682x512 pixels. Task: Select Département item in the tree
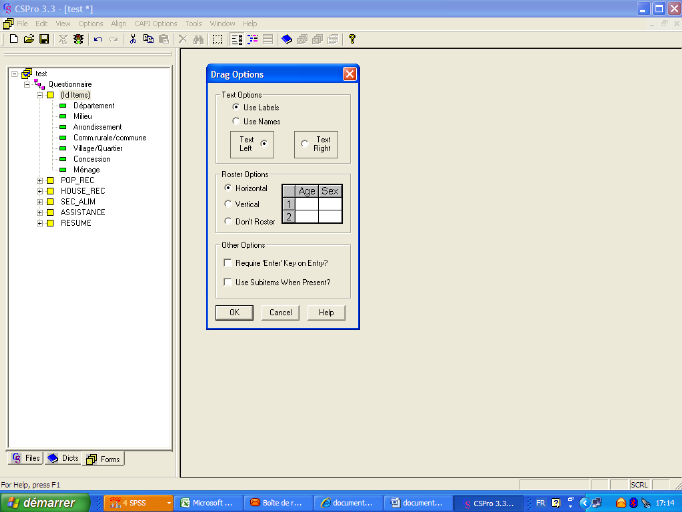[x=93, y=105]
